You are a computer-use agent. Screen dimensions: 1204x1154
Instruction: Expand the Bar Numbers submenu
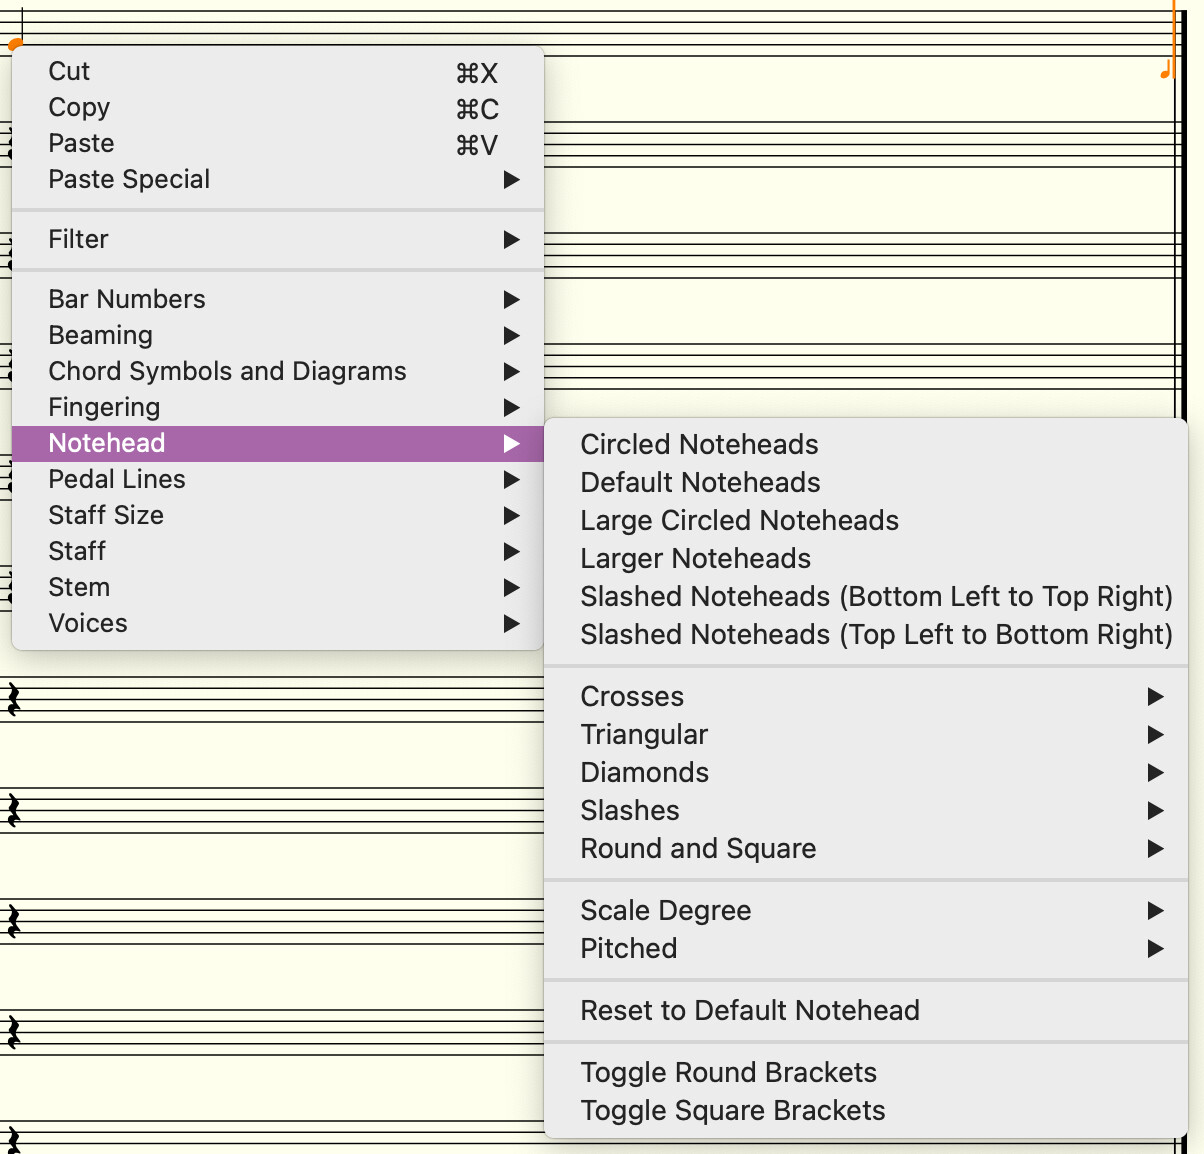(126, 299)
